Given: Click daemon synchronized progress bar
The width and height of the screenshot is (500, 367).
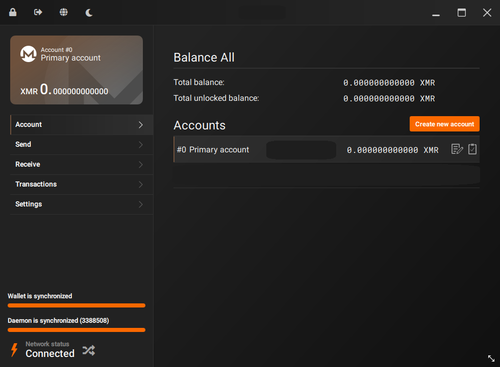Looking at the screenshot, I should [76, 330].
